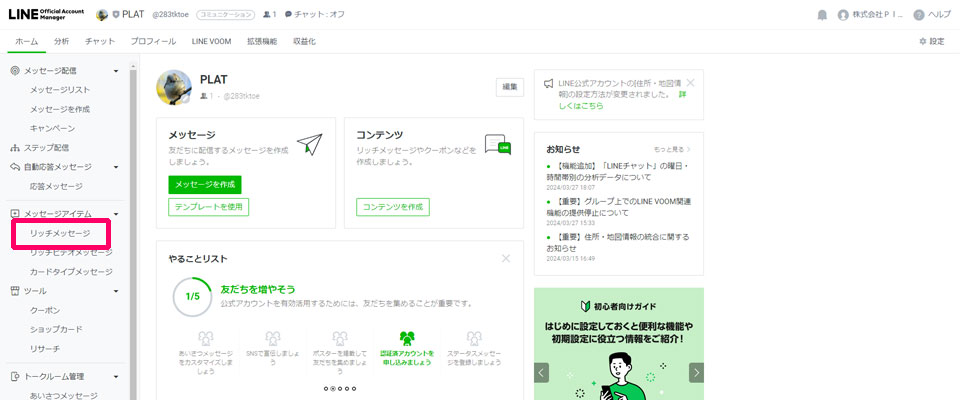This screenshot has width=960, height=400.
Task: Click the friends count icon in header
Action: click(266, 15)
